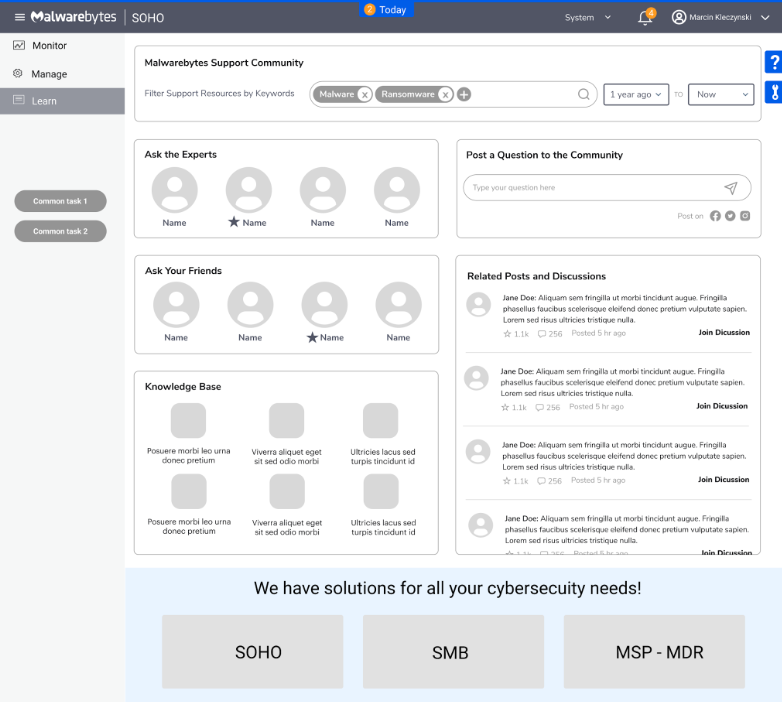The height and width of the screenshot is (702, 782).
Task: Open the '1 year ago' date range dropdown
Action: (635, 95)
